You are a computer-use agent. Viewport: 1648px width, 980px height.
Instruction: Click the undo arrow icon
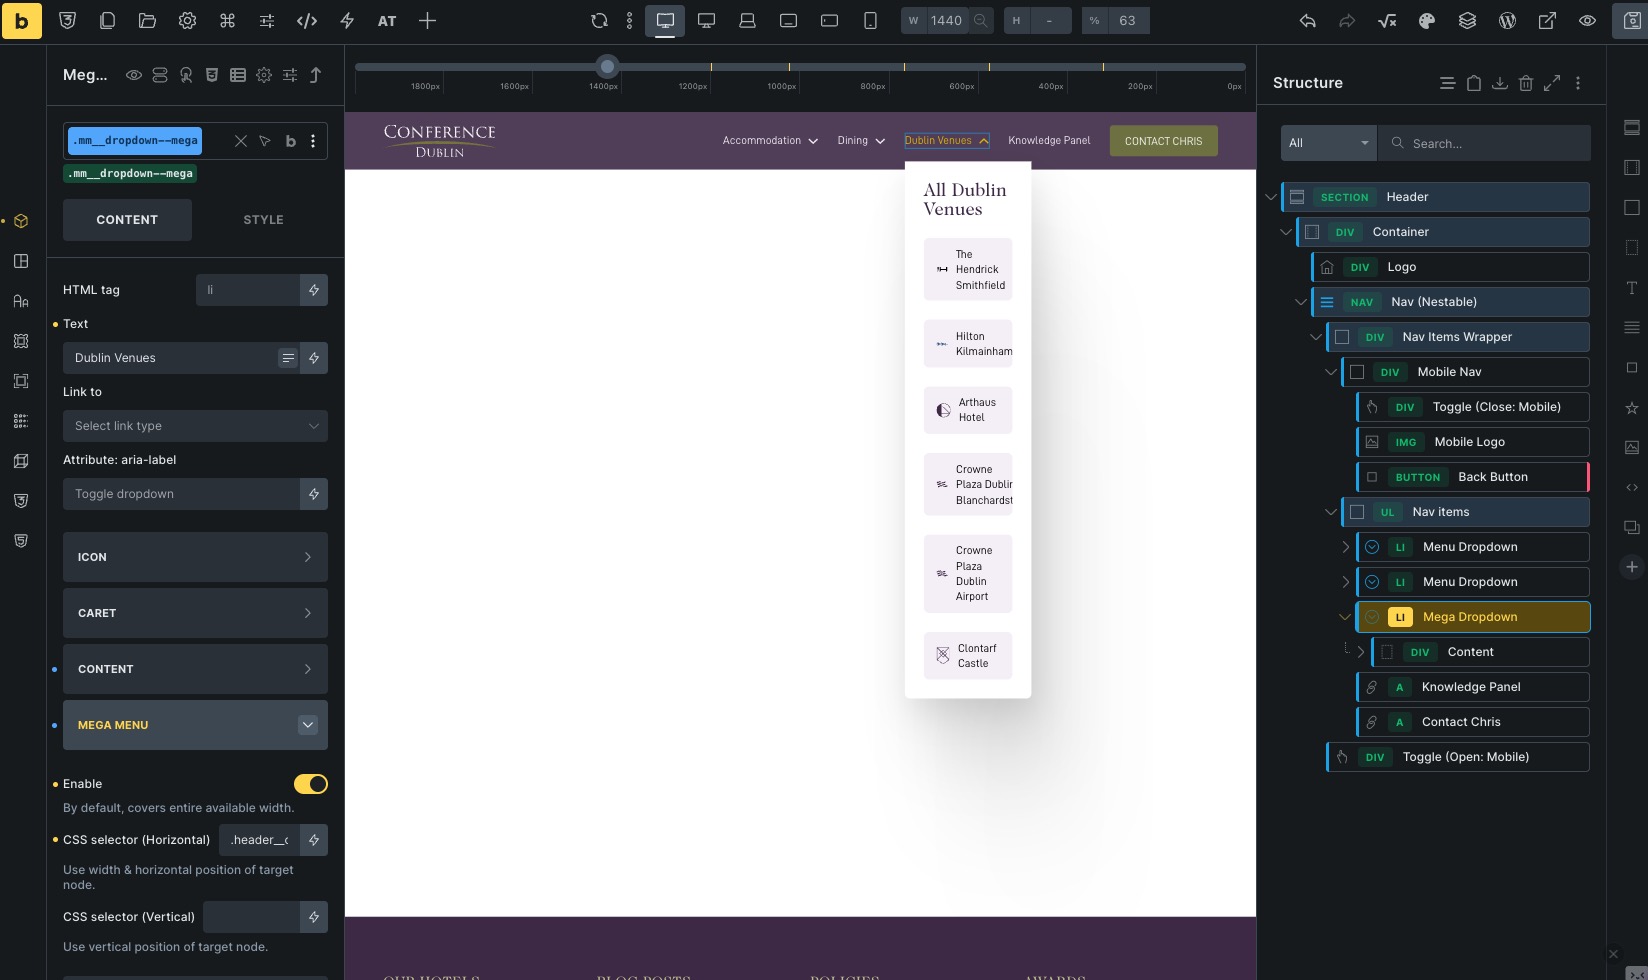click(x=1307, y=21)
